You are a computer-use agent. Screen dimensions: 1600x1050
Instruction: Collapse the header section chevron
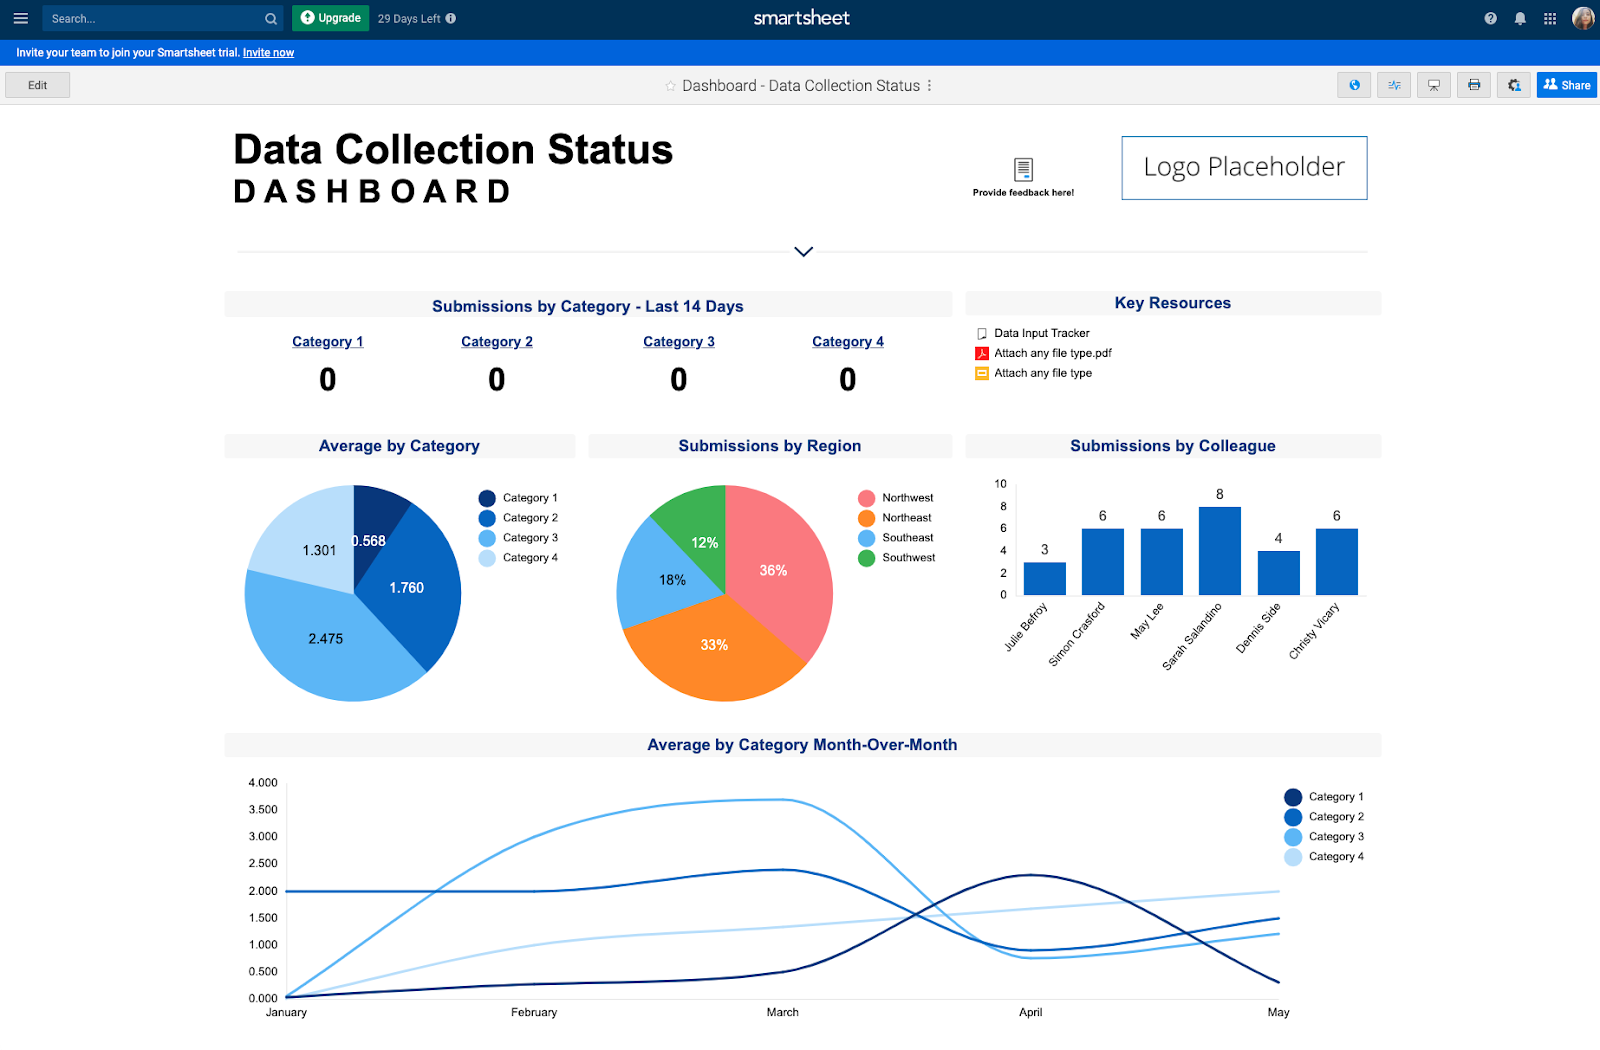coord(802,252)
